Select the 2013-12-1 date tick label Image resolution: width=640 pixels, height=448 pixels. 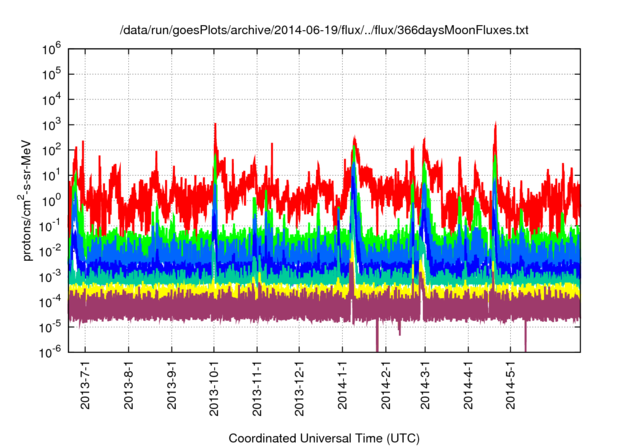click(299, 388)
